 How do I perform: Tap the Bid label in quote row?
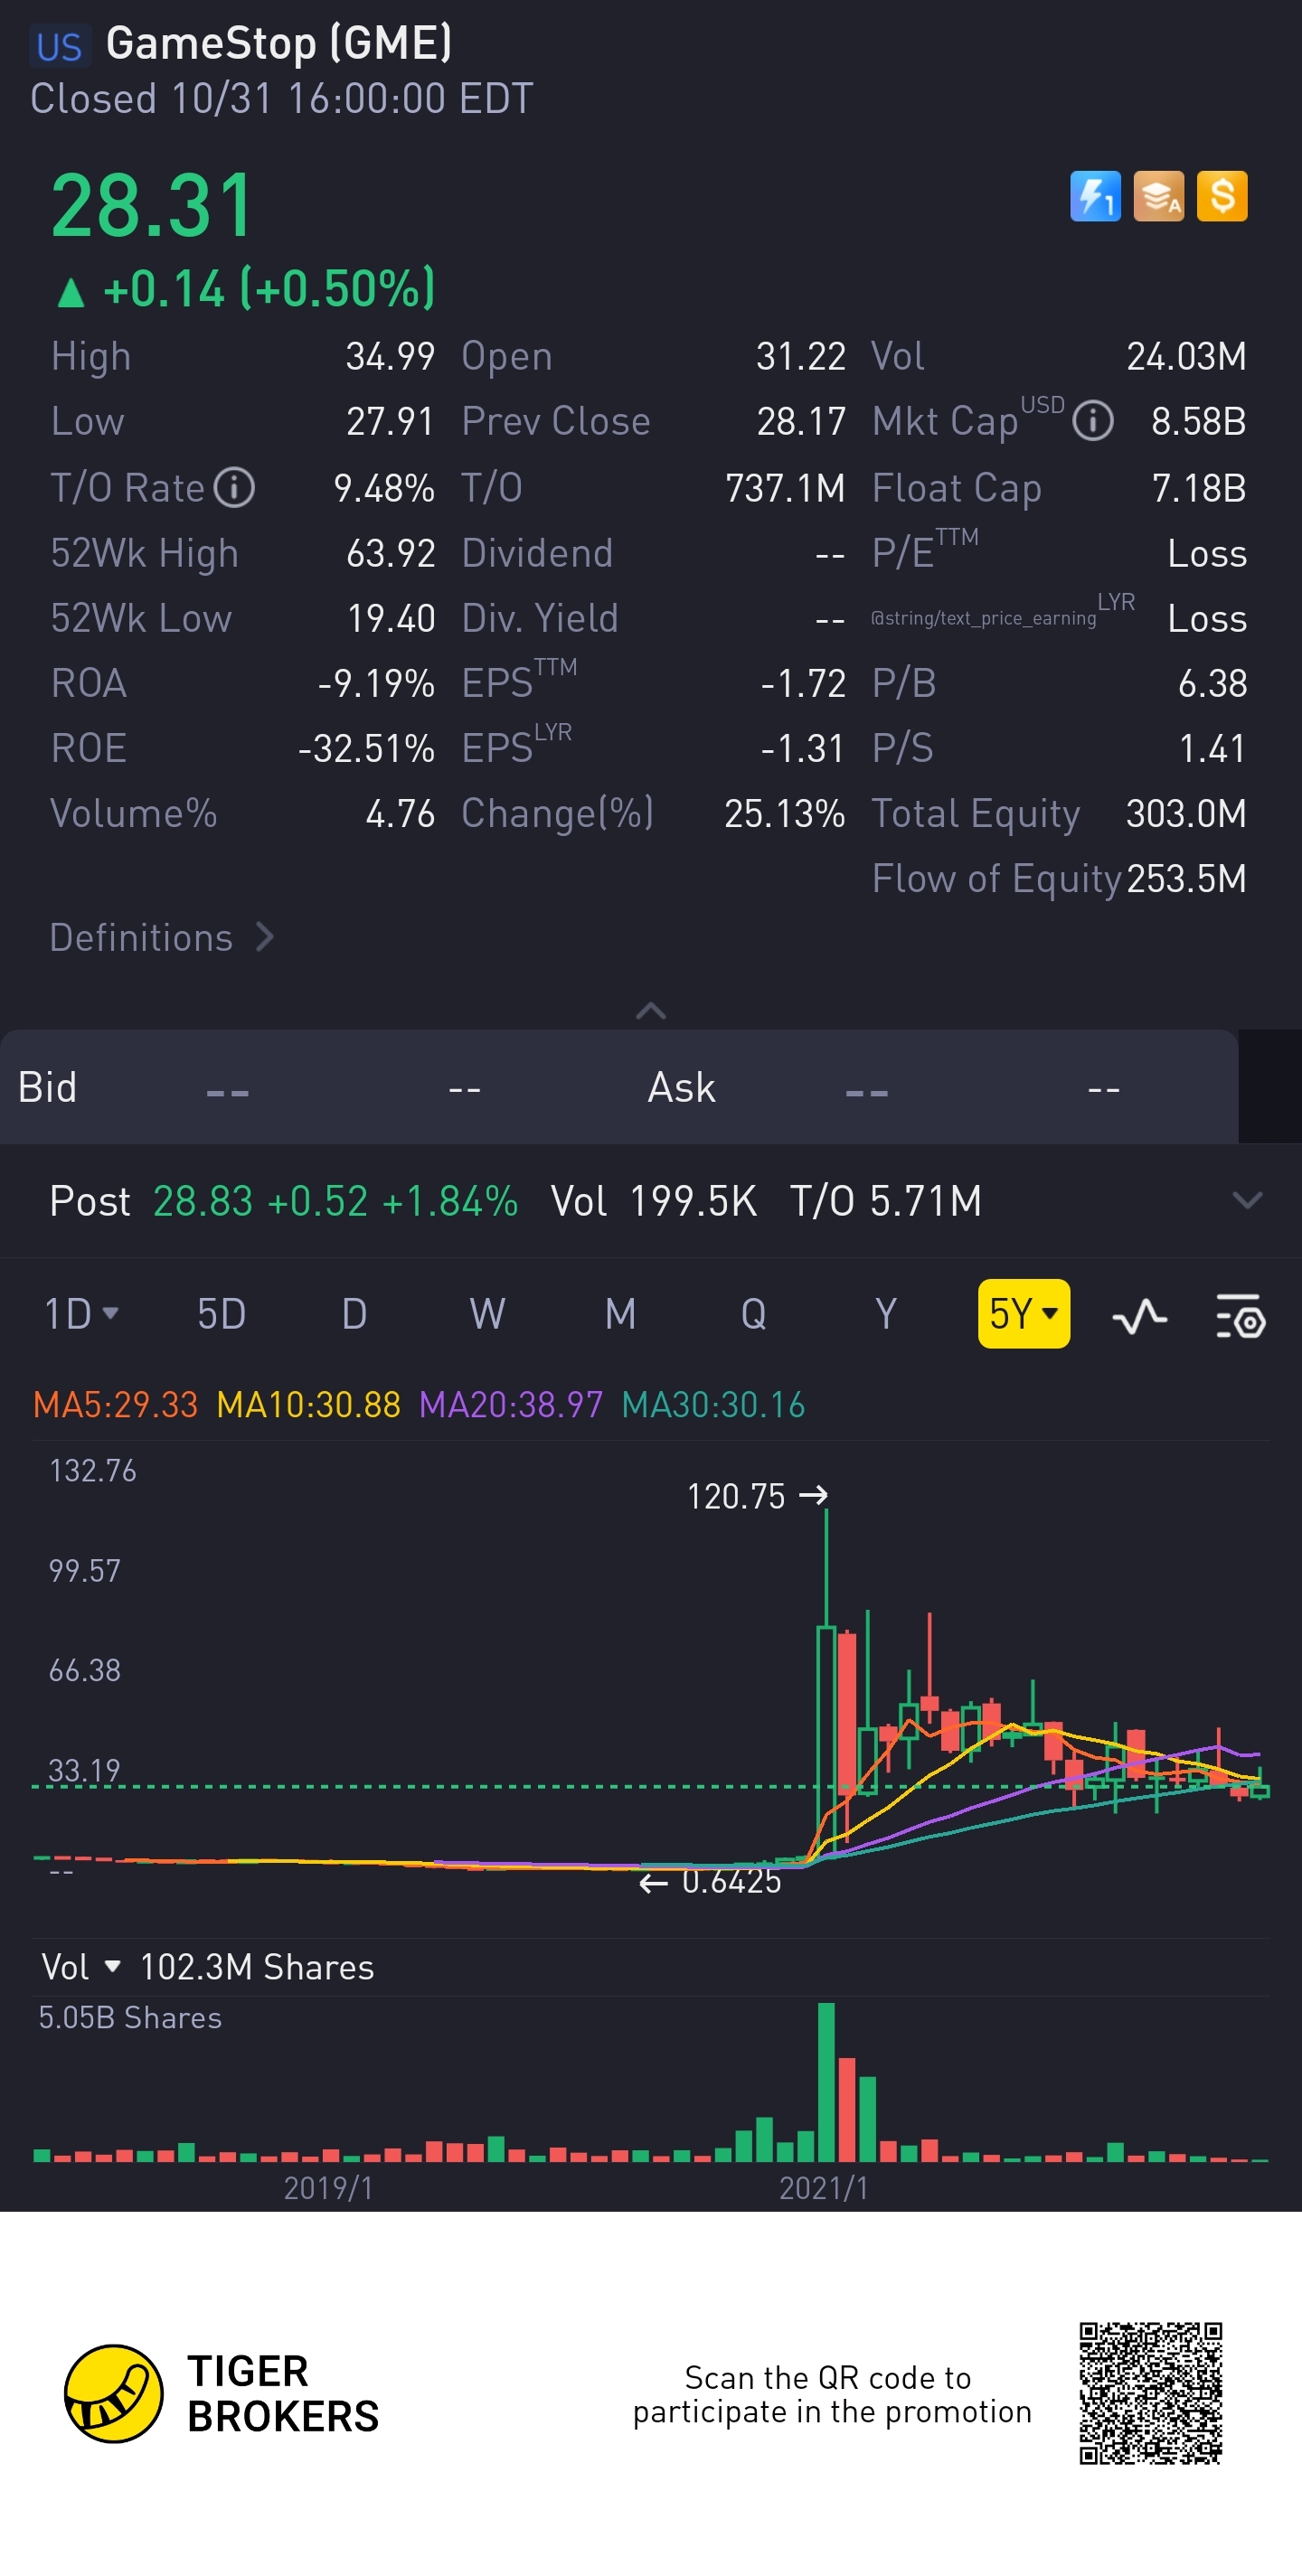[47, 1087]
